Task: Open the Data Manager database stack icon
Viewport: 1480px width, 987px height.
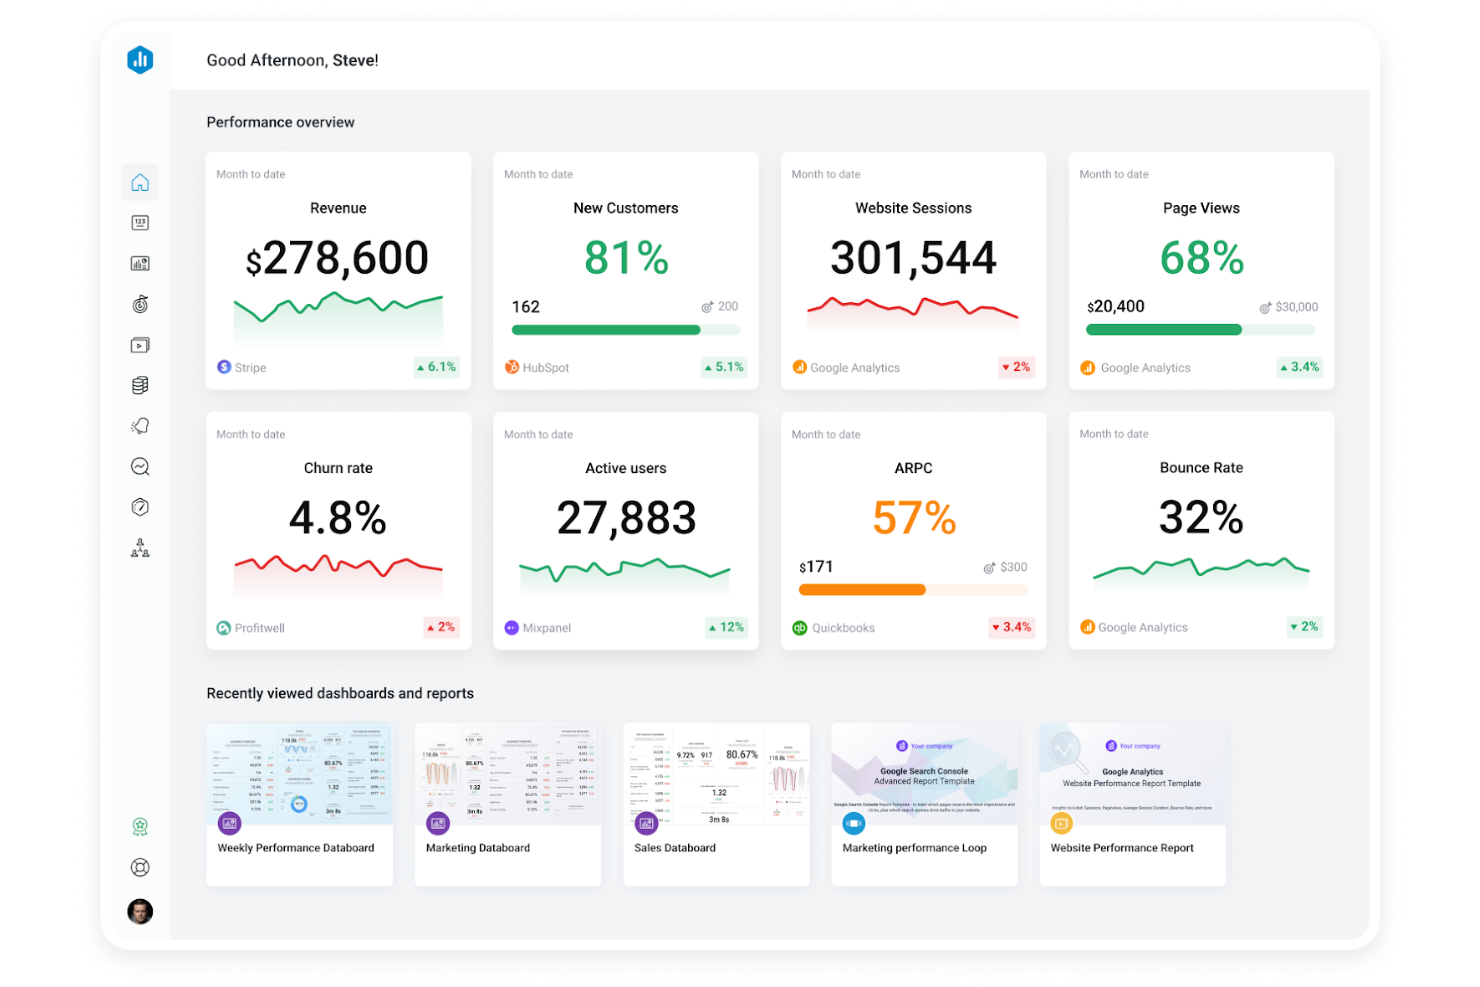Action: (x=140, y=385)
